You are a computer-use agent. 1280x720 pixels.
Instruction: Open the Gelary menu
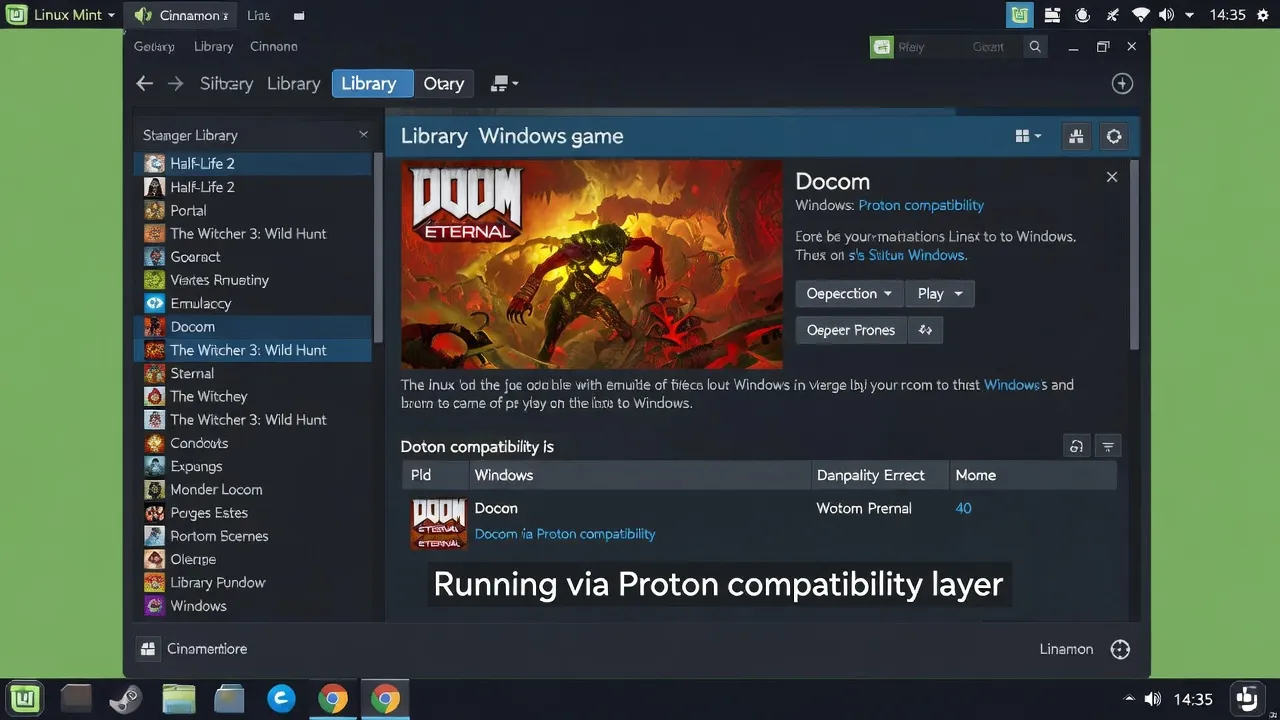point(154,47)
